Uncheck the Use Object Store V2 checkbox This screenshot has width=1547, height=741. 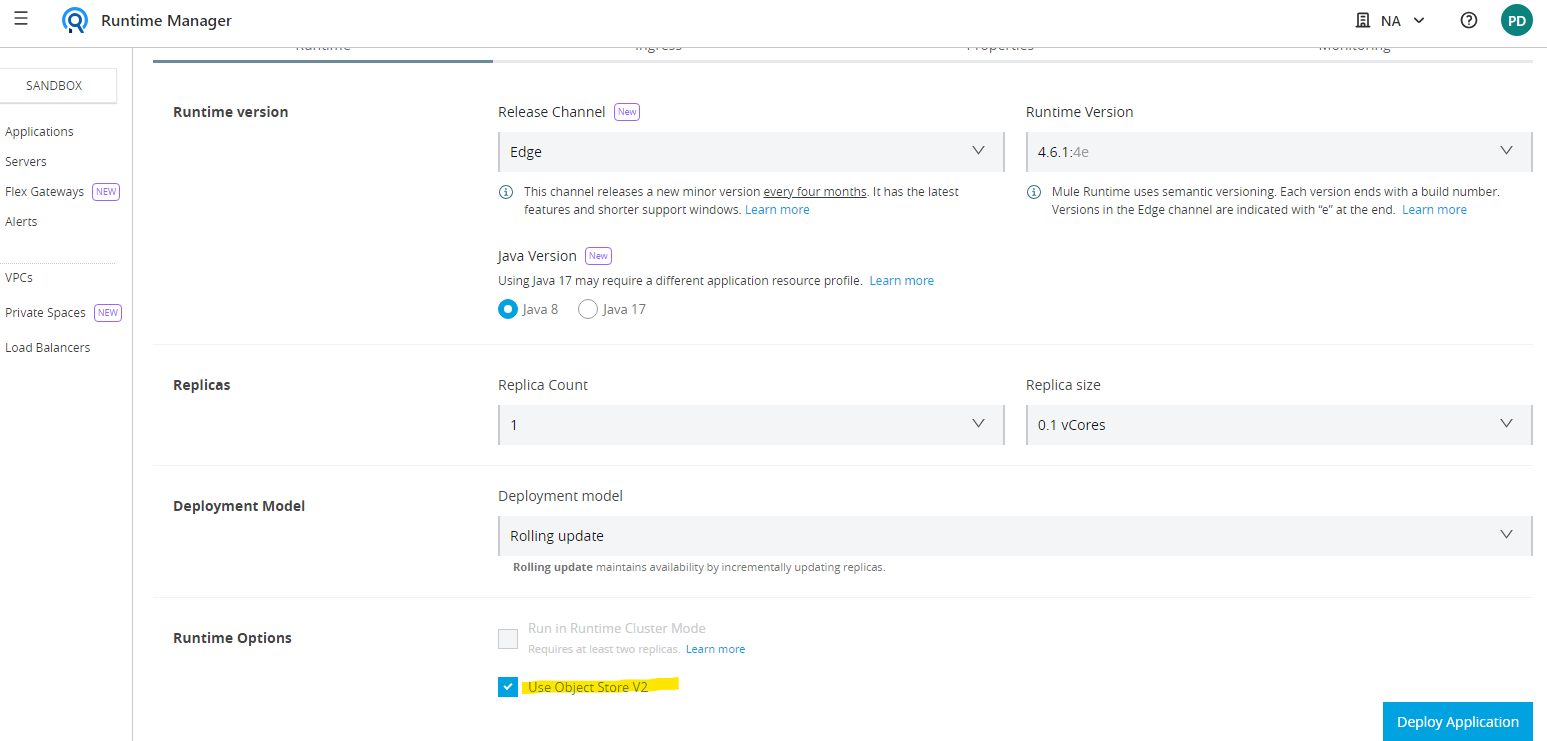coord(508,687)
